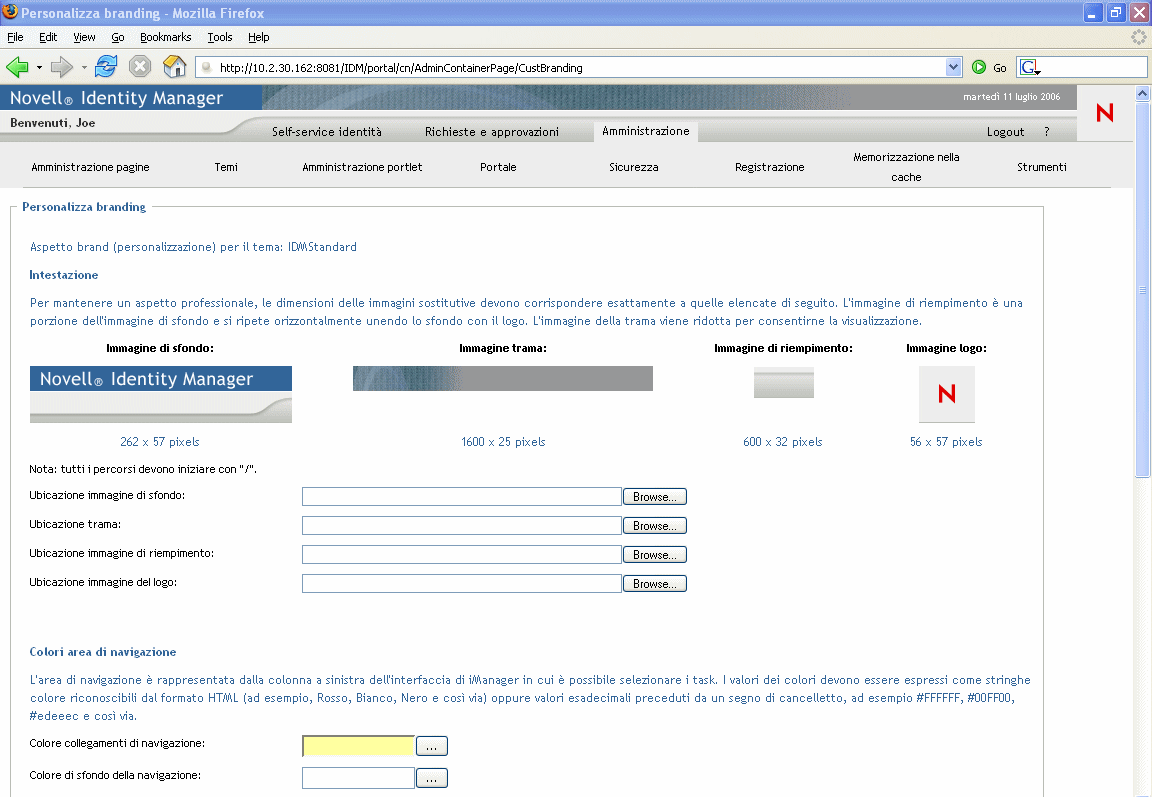Switch to Richieste e approvazioni tab
This screenshot has height=797, width=1152.
tap(492, 131)
